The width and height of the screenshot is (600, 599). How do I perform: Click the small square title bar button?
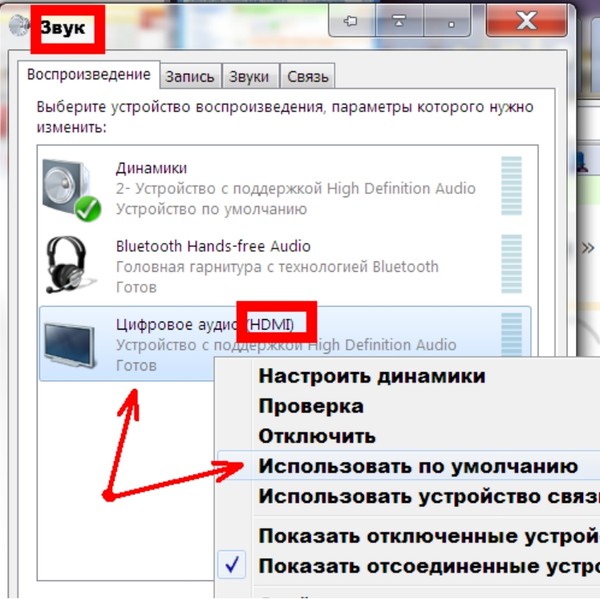click(447, 21)
